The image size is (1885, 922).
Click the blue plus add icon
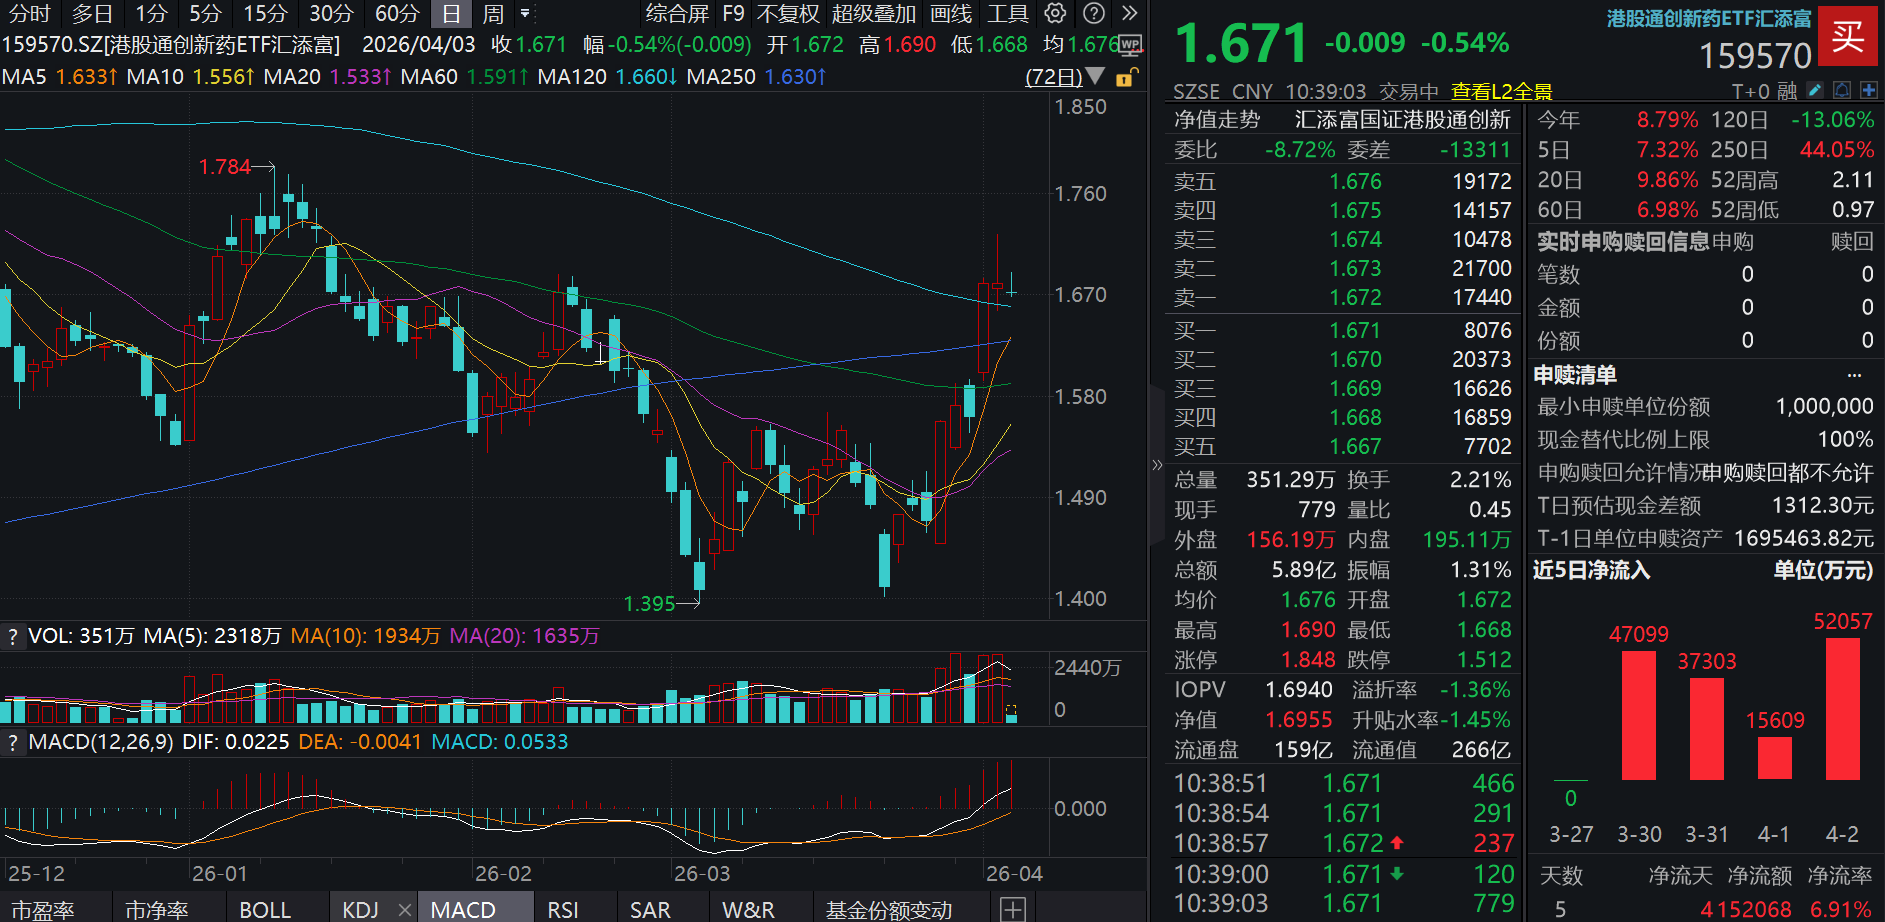[1868, 89]
